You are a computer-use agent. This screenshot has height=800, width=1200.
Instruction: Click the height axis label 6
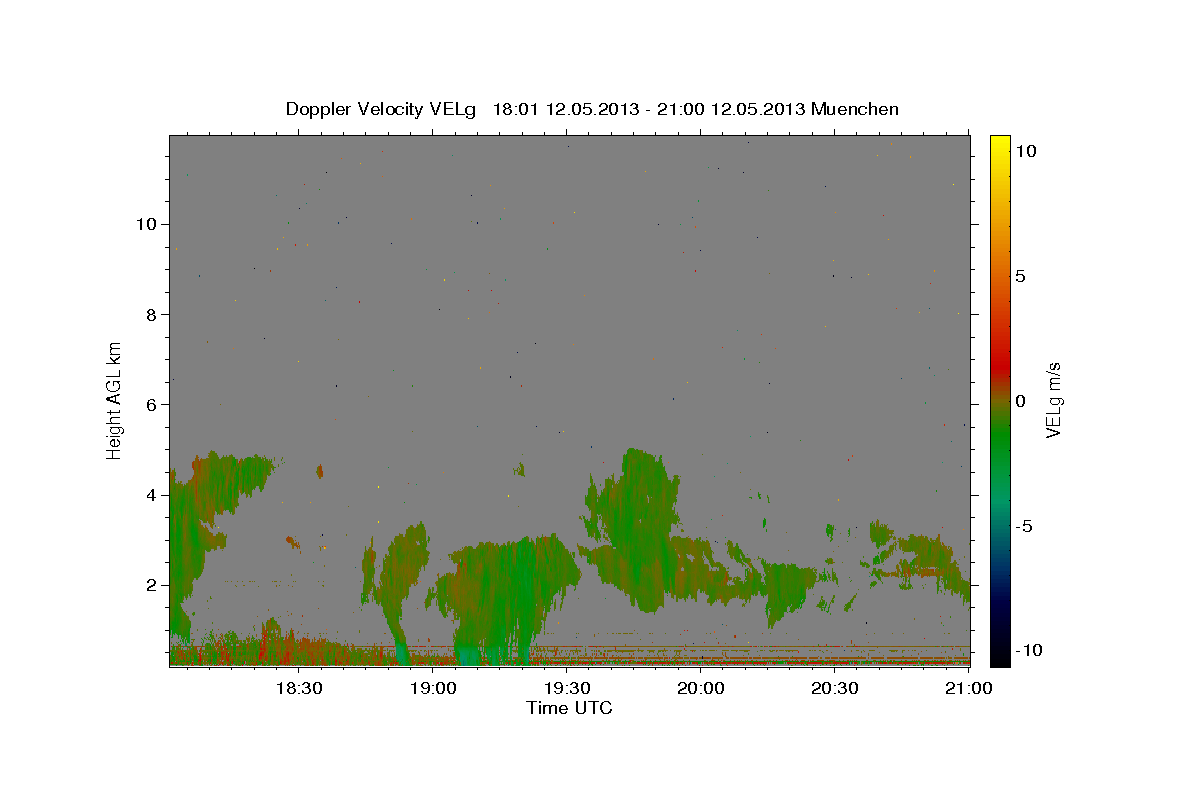(x=149, y=404)
